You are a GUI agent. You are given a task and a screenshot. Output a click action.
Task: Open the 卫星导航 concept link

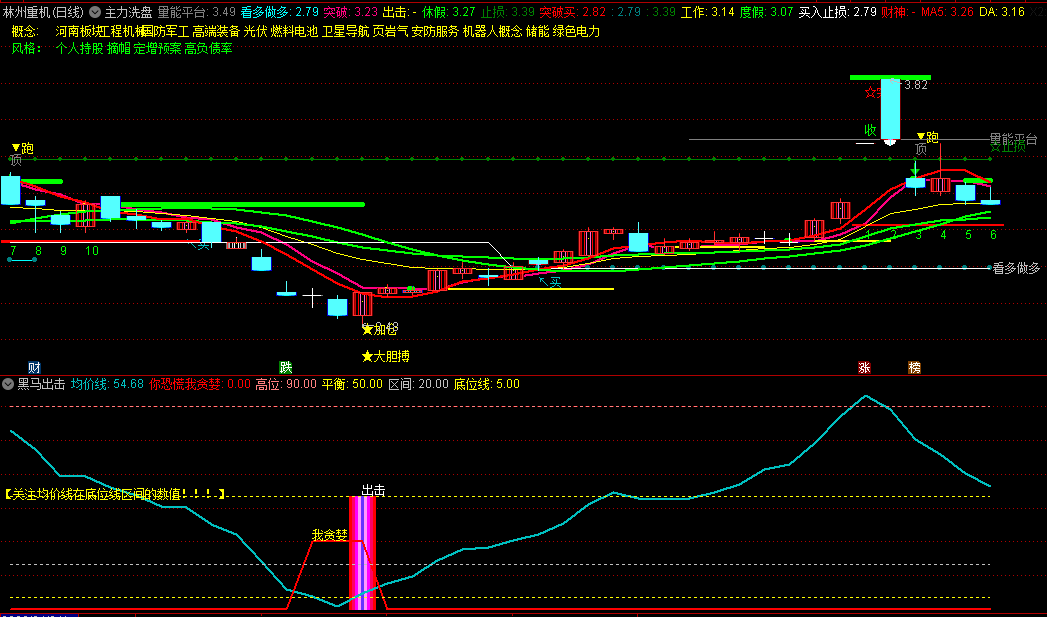(345, 31)
